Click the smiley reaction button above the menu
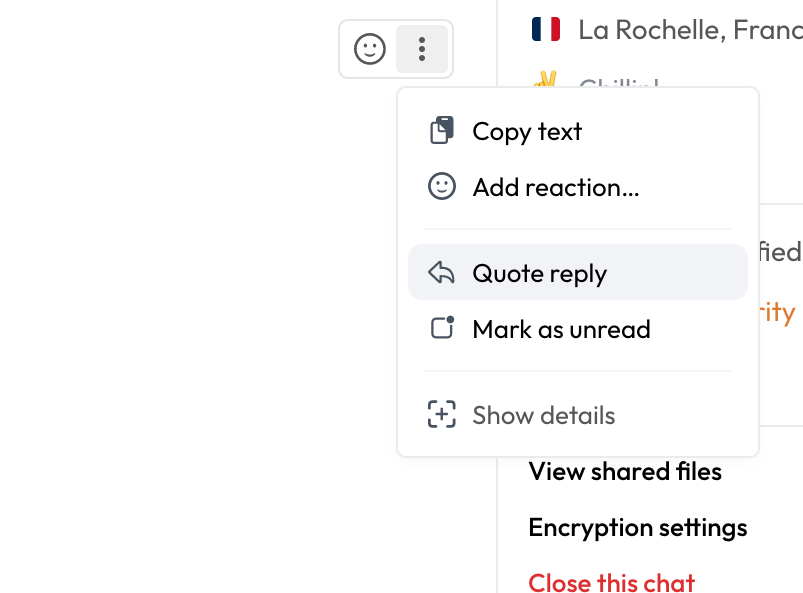The width and height of the screenshot is (803, 593). coord(370,49)
